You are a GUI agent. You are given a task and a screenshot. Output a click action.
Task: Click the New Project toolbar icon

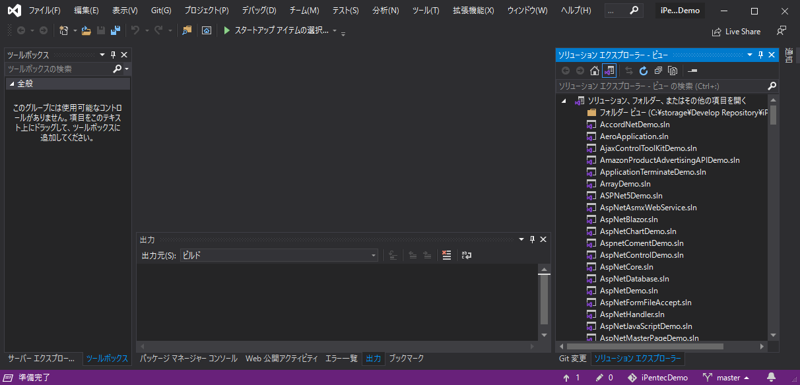[x=63, y=31]
